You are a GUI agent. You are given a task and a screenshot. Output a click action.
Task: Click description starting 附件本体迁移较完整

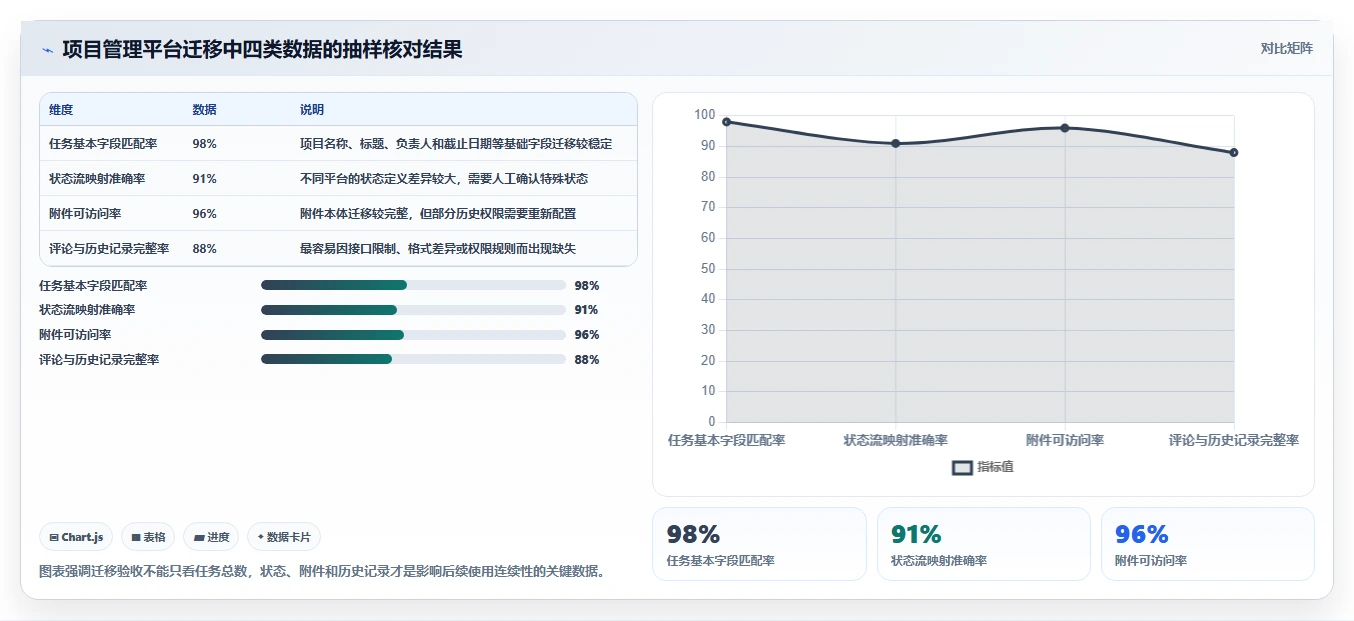[x=438, y=214]
